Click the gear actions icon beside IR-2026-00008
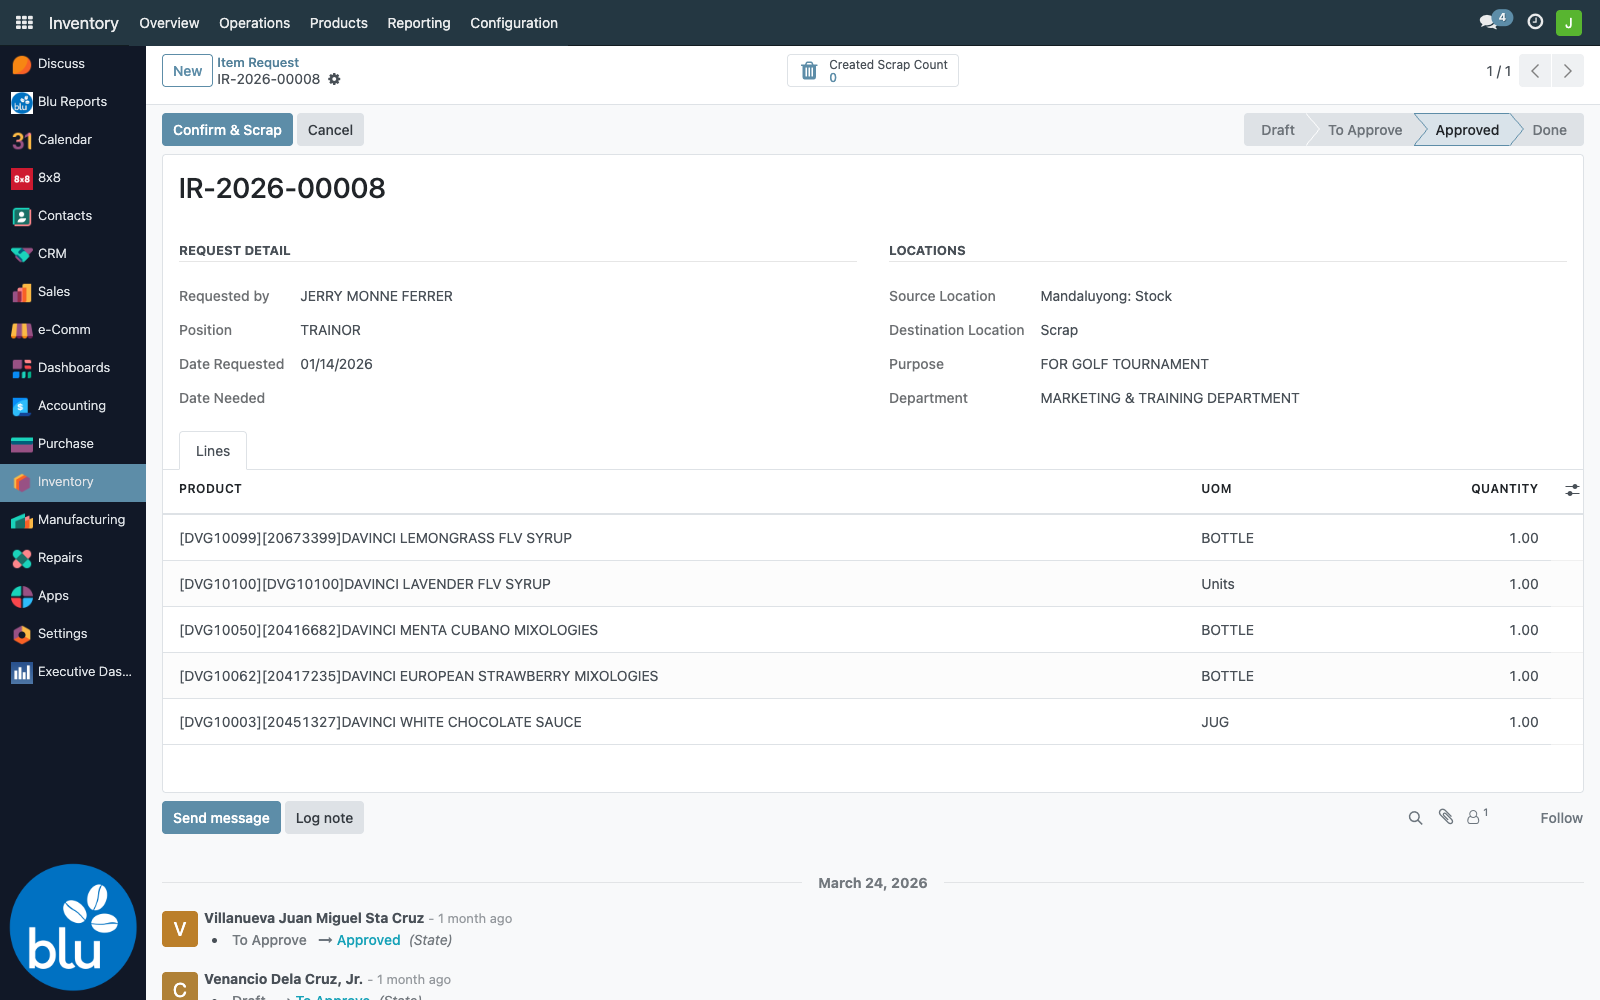Screen dimensions: 1600x1000 tap(334, 79)
